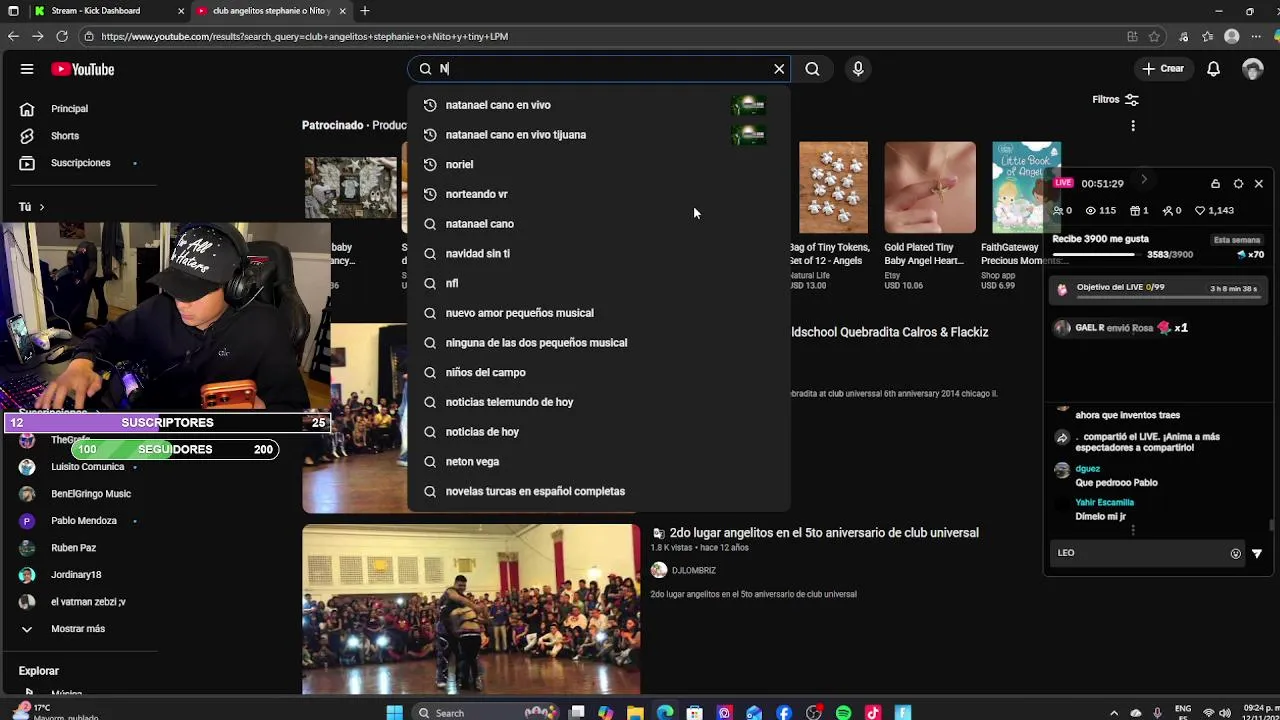Open live overlay settings gear
The width and height of the screenshot is (1280, 720).
tap(1238, 184)
